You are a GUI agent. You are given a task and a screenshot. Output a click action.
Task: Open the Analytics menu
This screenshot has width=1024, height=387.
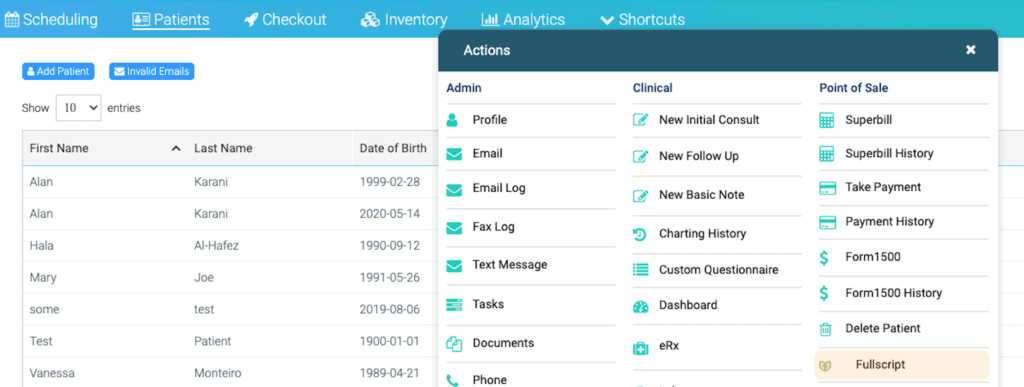click(x=523, y=20)
